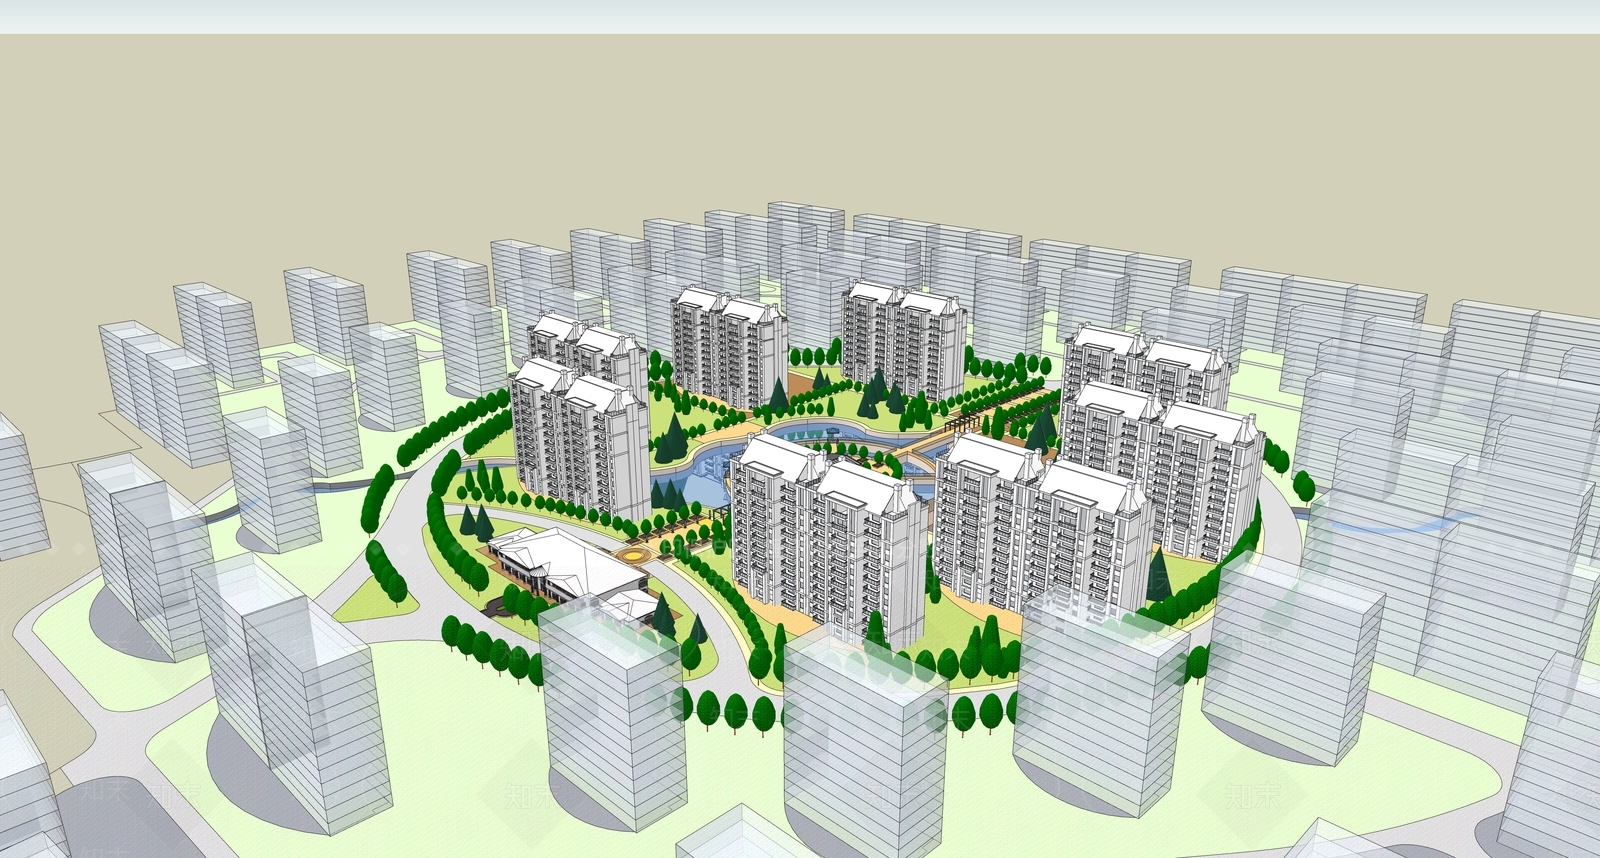Click the pavilion standing in the central pond
This screenshot has height=858, width=1600.
834,433
